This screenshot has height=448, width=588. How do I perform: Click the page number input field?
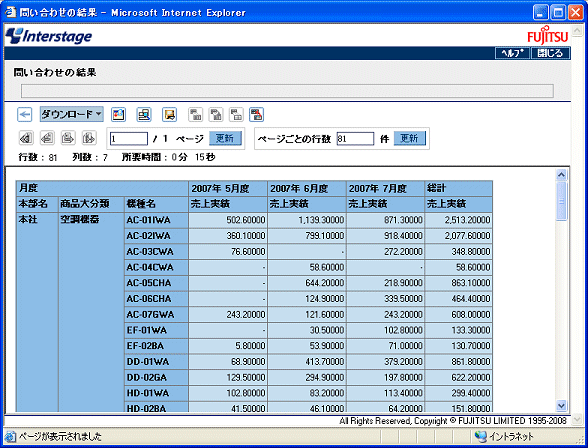[x=129, y=139]
